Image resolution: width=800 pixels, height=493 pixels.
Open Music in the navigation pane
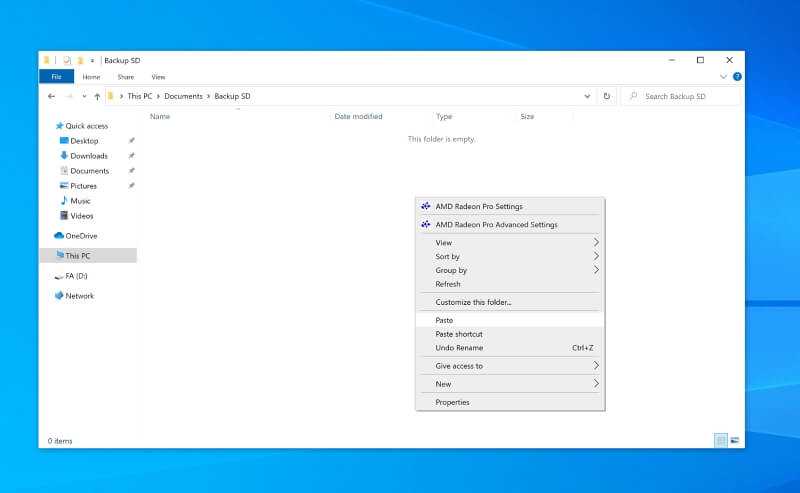click(80, 201)
